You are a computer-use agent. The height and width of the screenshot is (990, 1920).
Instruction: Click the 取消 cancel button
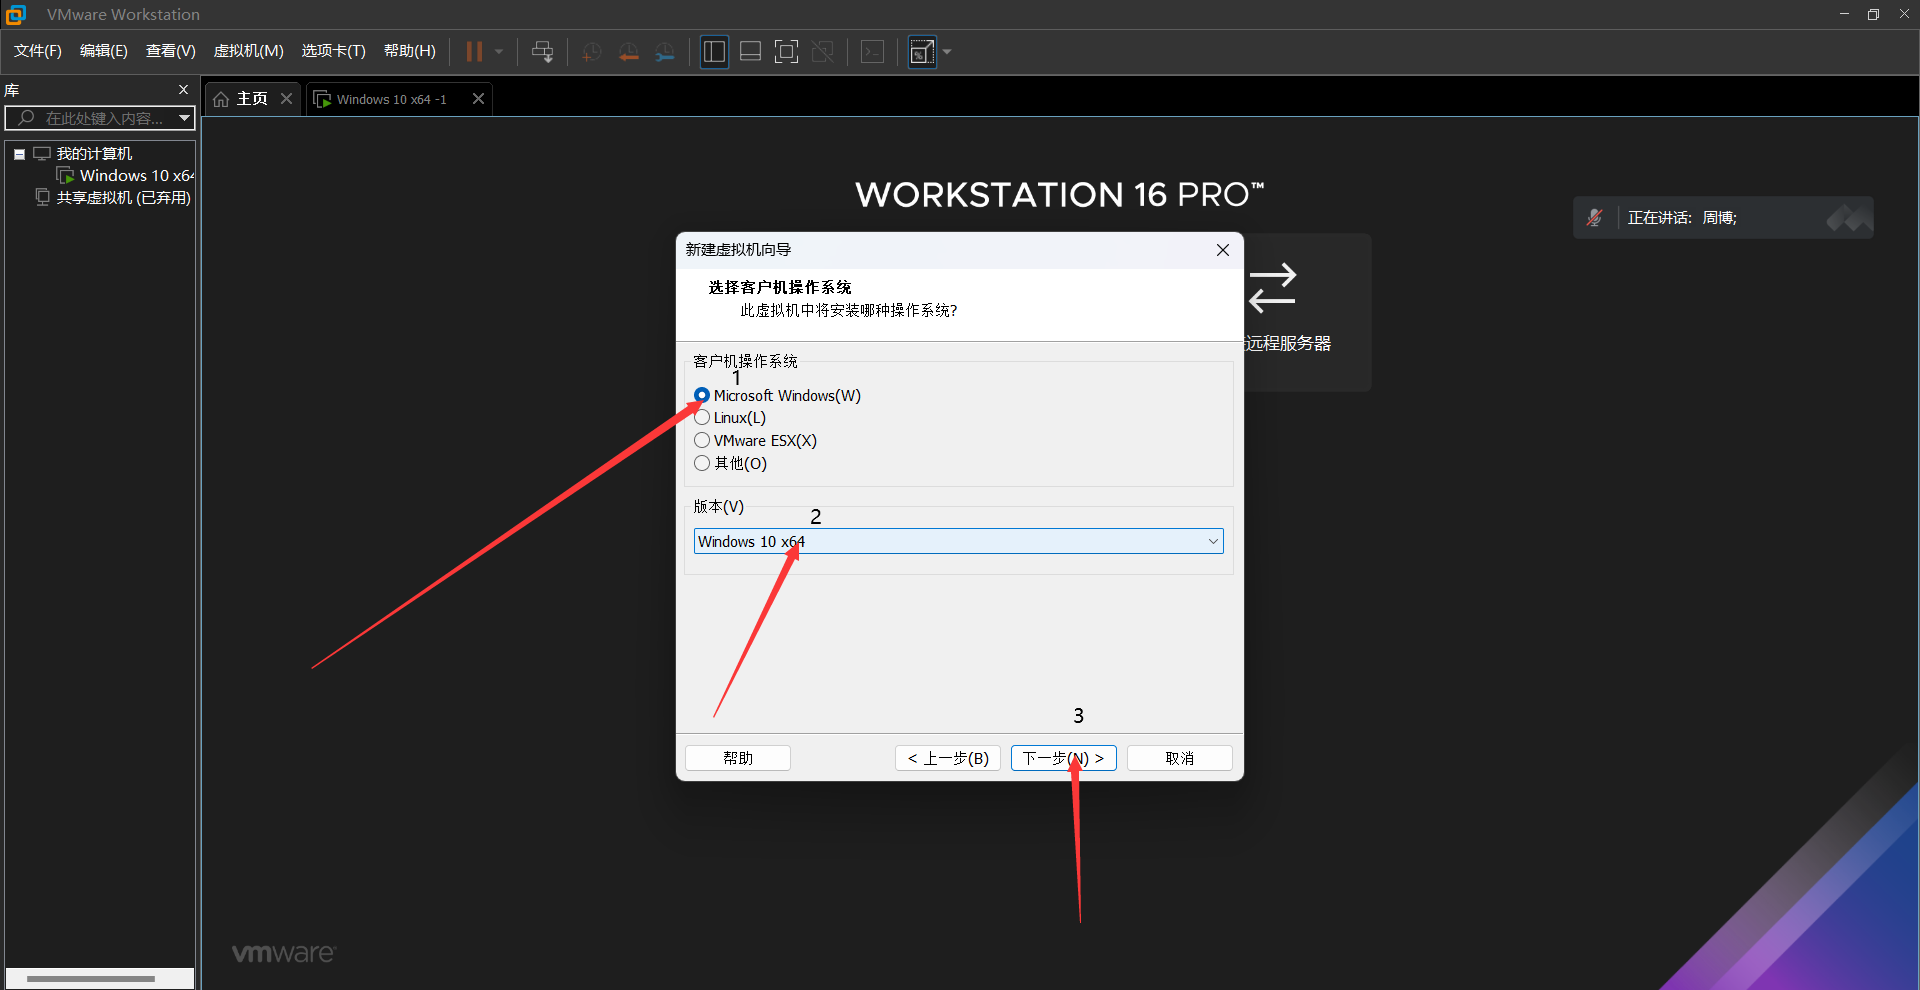click(1180, 758)
